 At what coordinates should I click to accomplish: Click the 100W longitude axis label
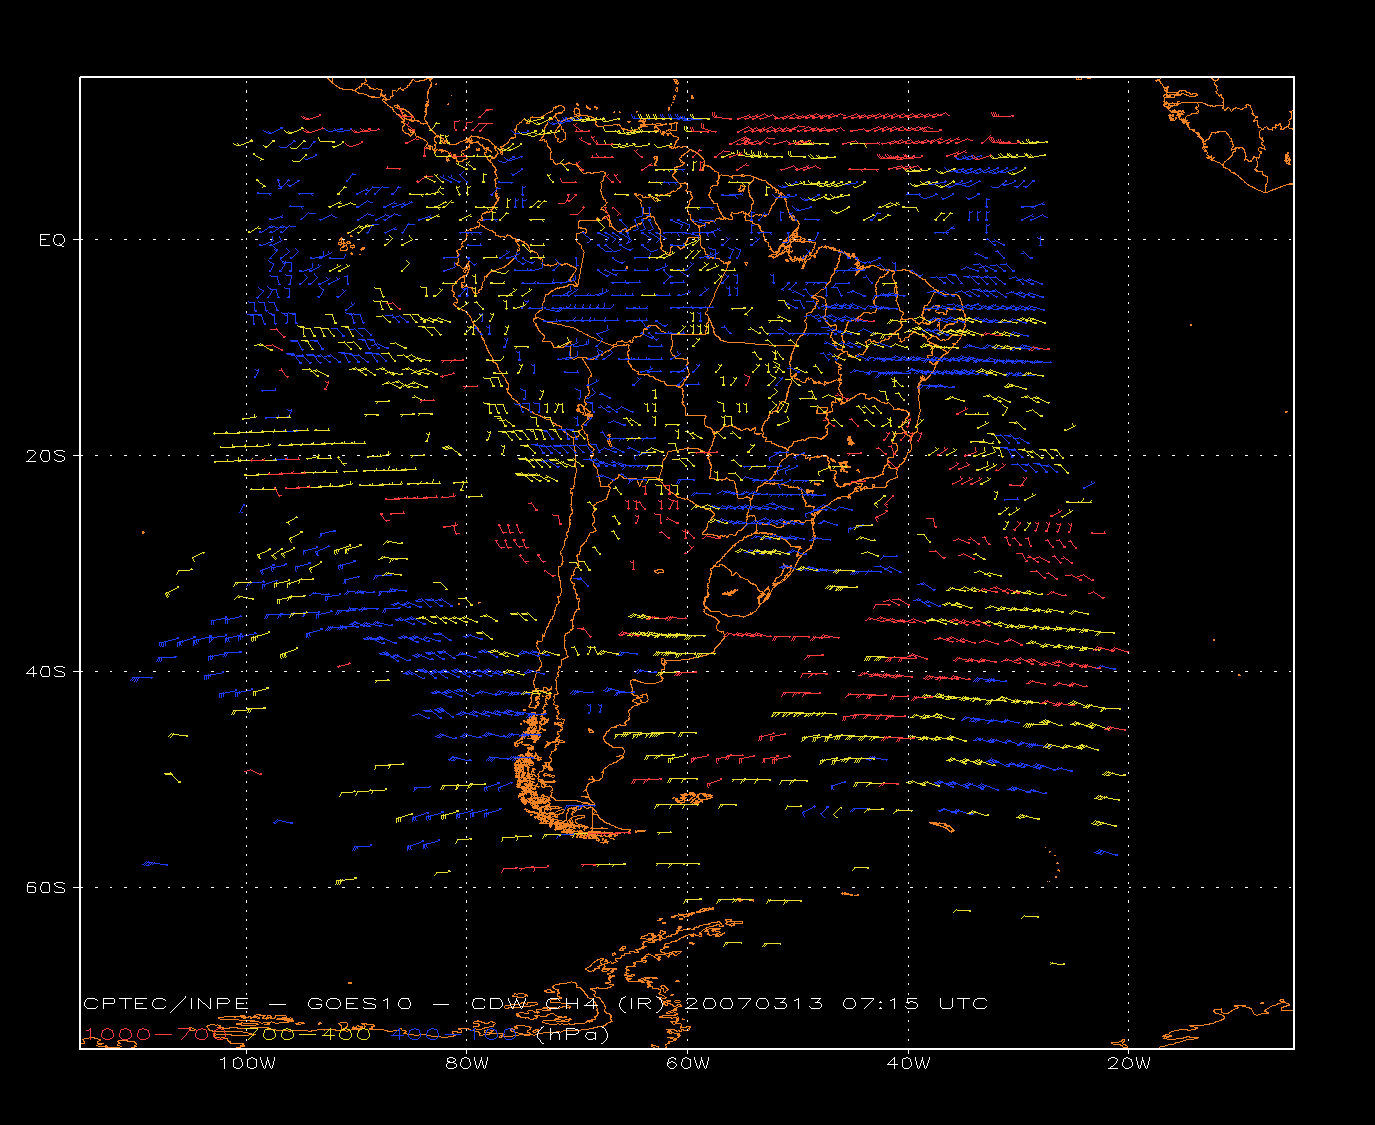click(247, 1064)
